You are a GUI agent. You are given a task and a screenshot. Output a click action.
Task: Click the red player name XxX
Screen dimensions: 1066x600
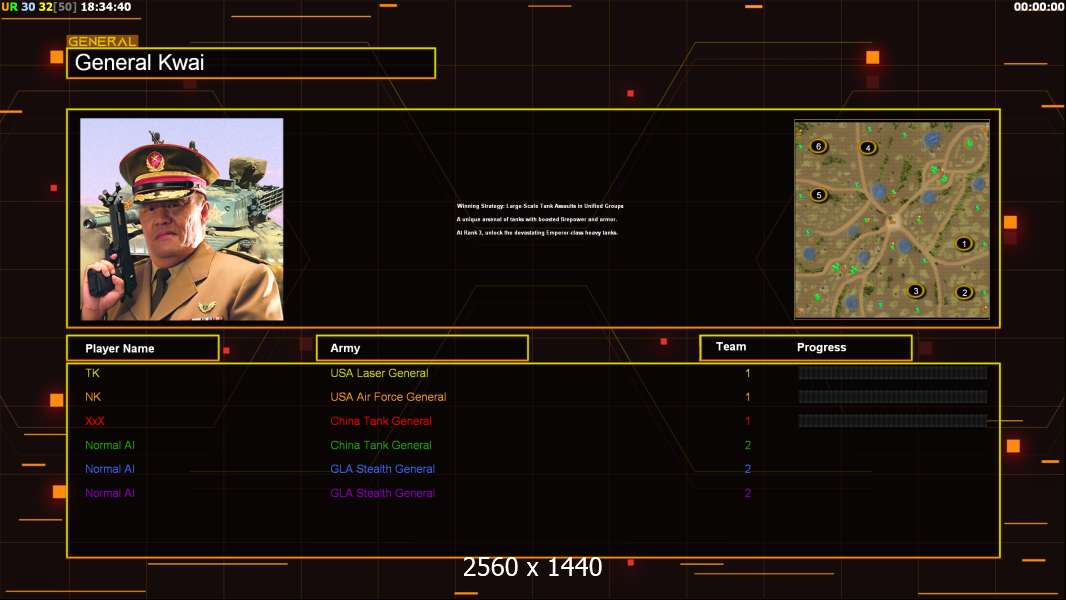[95, 421]
